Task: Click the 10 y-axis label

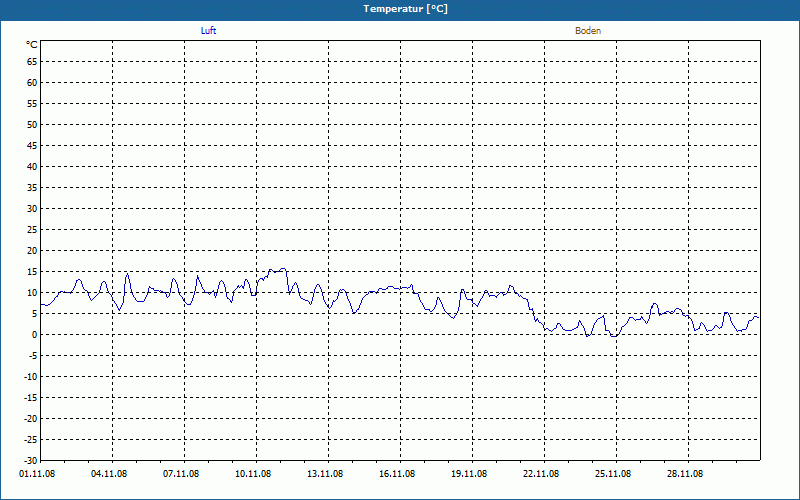Action: tap(32, 293)
